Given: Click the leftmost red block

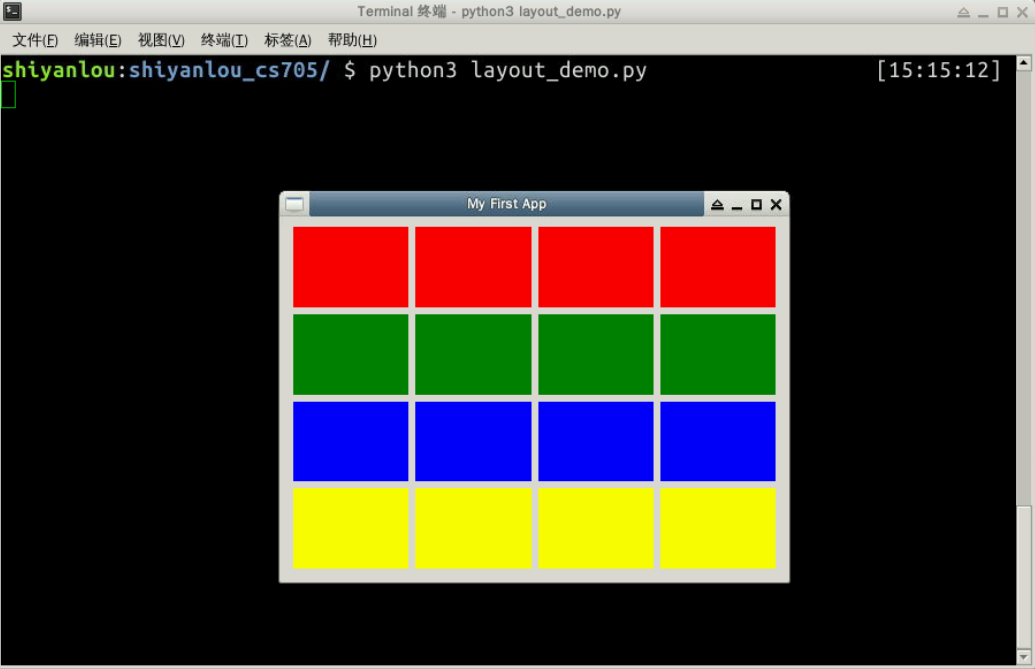Looking at the screenshot, I should [350, 266].
